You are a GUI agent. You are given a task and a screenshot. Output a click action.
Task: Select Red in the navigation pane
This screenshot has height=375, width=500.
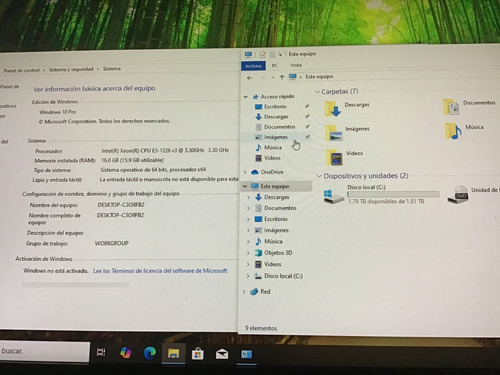265,292
